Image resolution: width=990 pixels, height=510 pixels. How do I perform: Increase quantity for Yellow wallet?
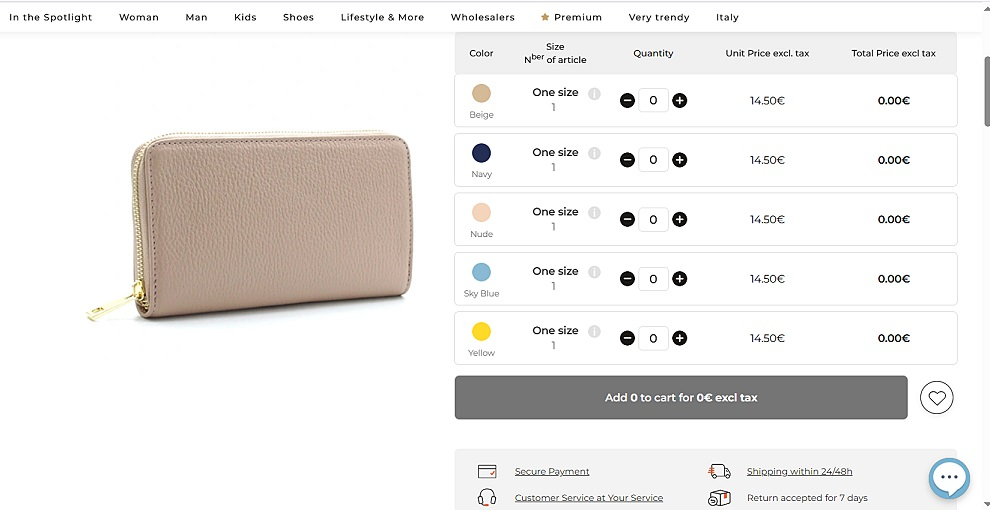[x=679, y=338]
